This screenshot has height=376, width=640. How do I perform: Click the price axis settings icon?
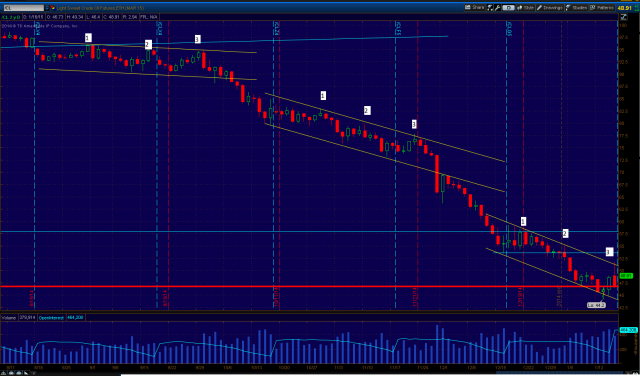[x=623, y=17]
